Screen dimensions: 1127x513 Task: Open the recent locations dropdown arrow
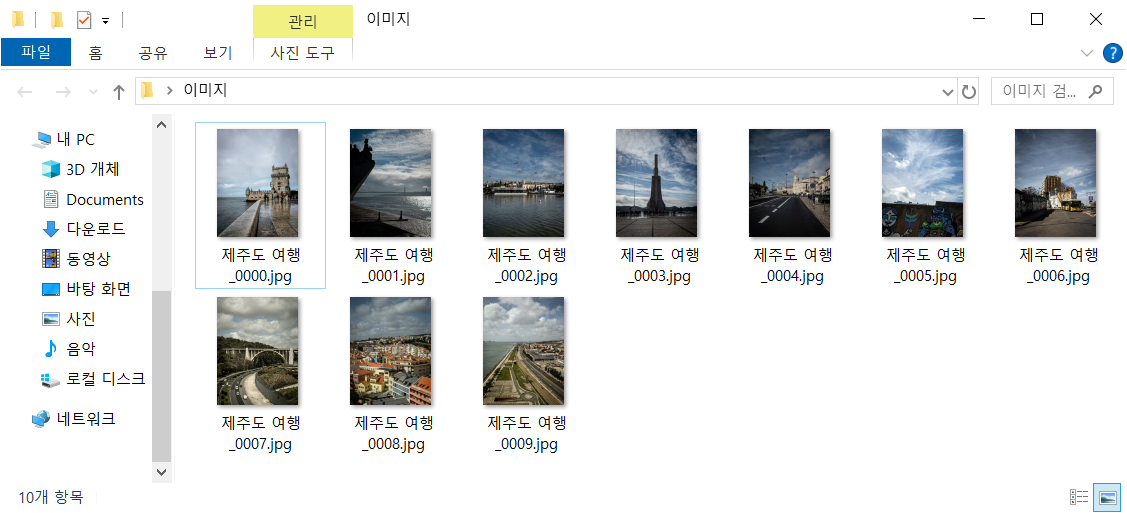coord(93,92)
